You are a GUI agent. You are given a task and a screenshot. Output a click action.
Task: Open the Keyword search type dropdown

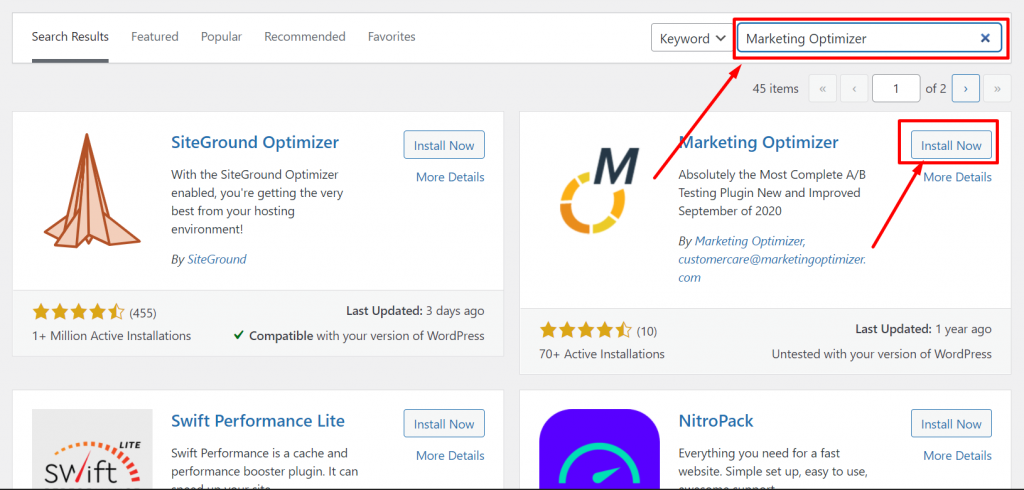coord(692,38)
